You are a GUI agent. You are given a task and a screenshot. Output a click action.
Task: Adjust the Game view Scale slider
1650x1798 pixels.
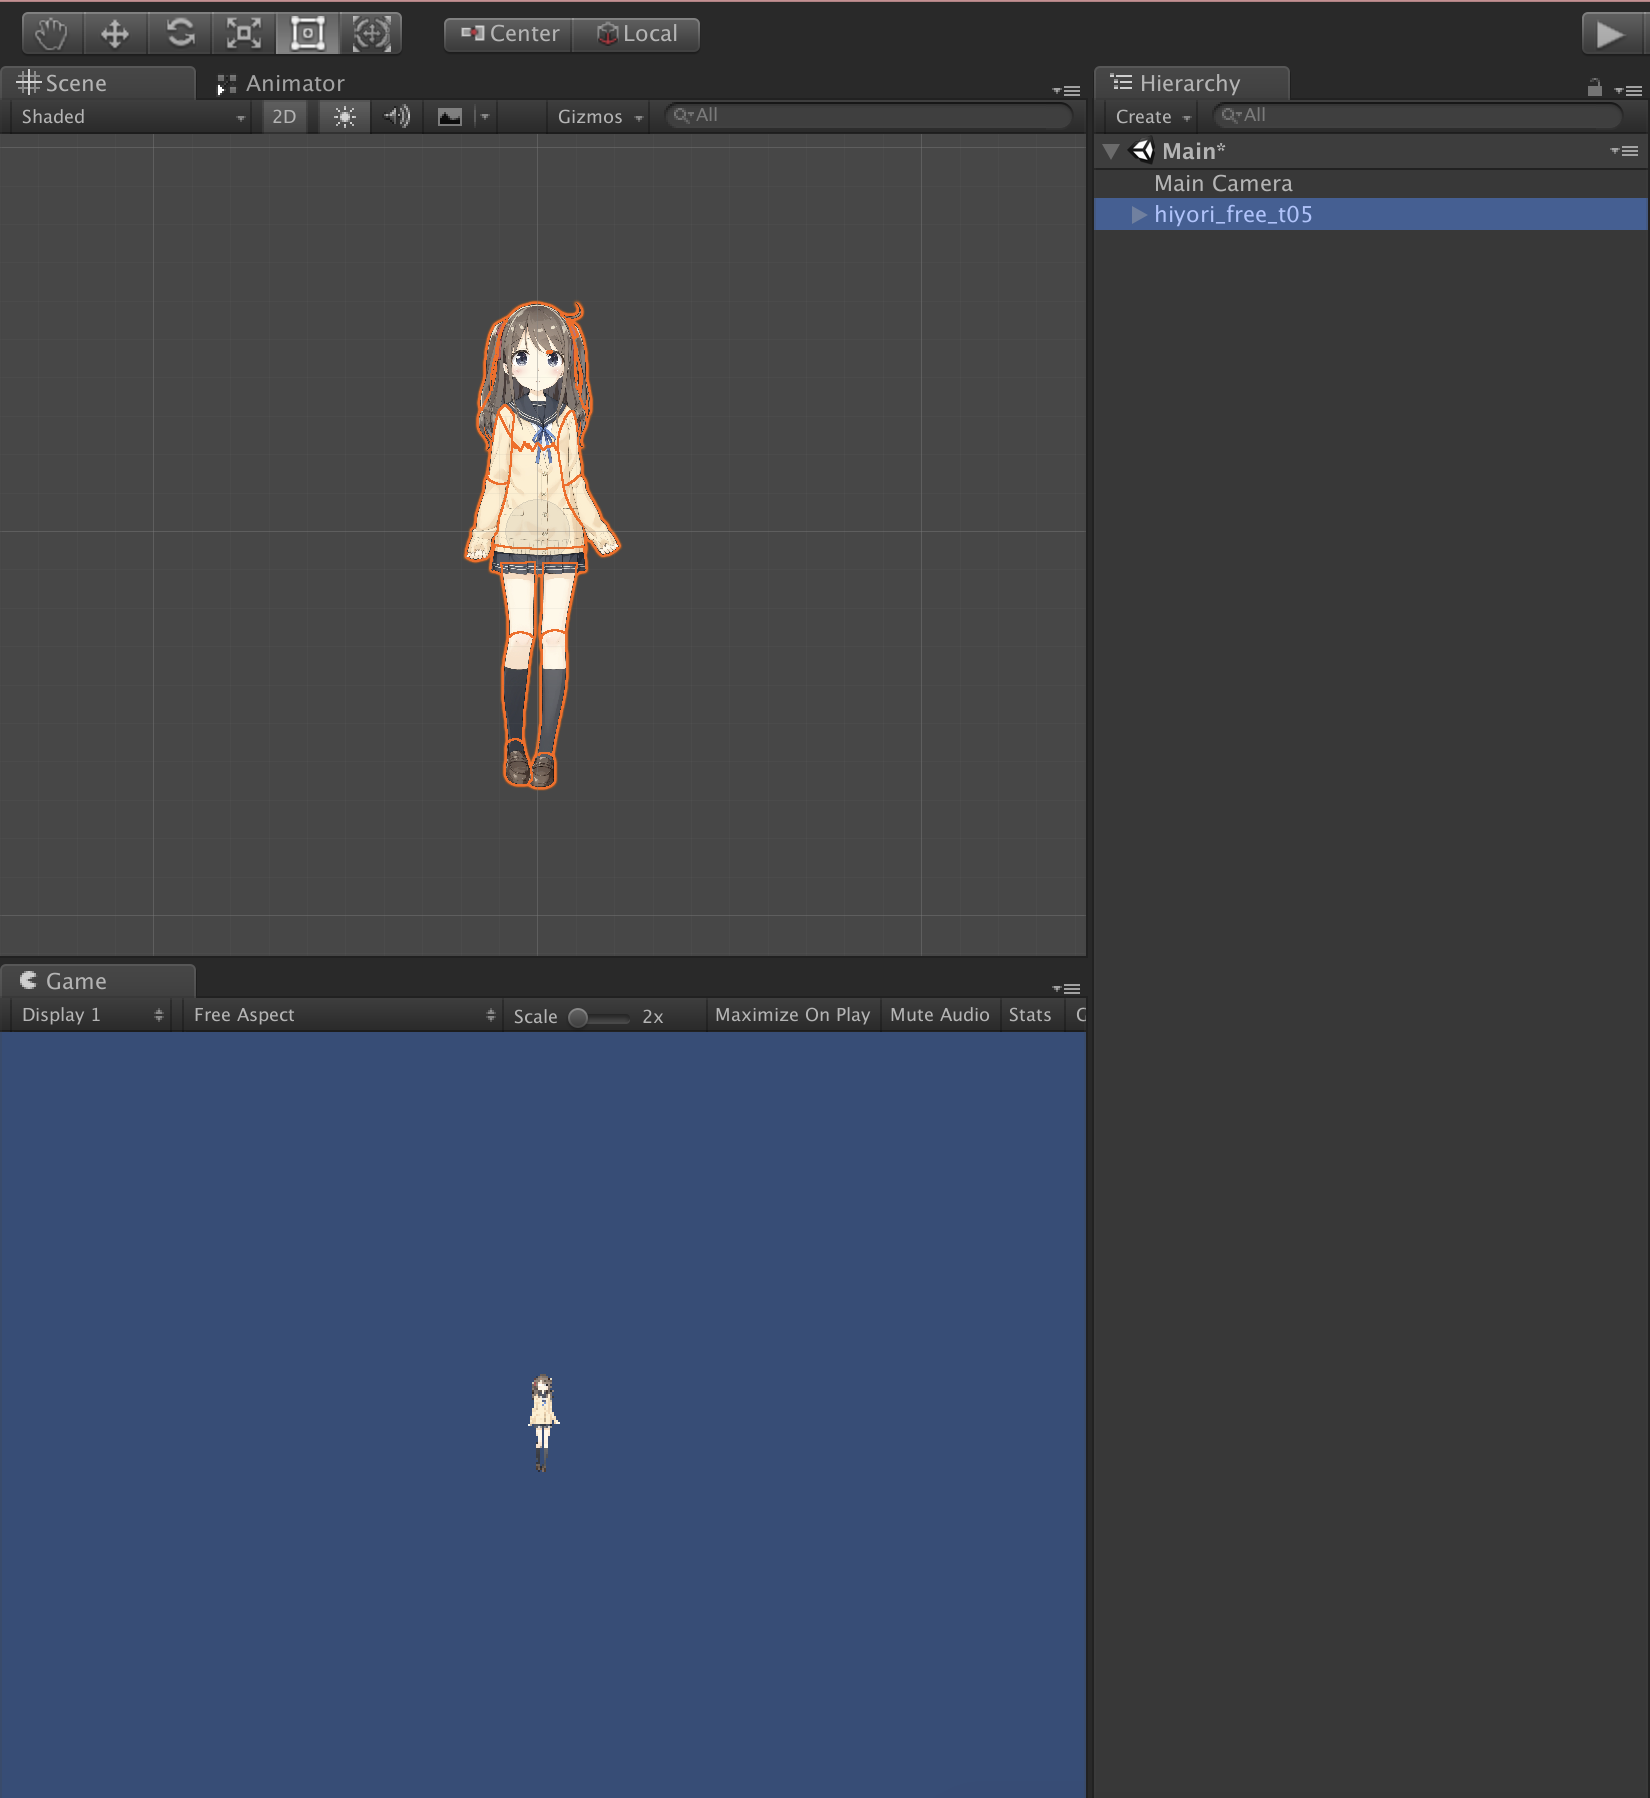tap(598, 1017)
